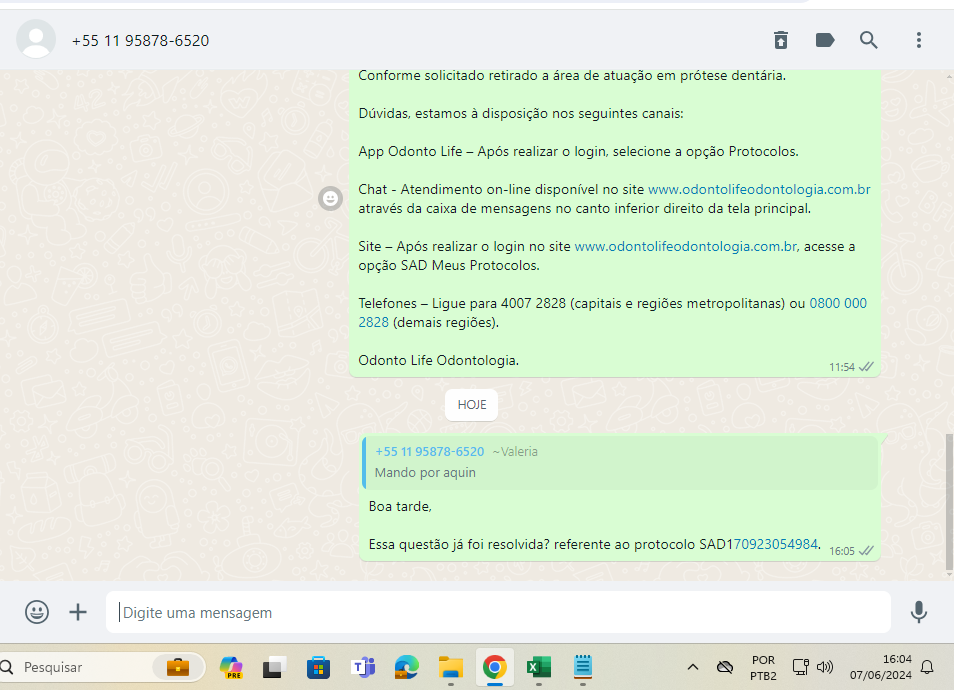Click the network display tray icon
954x690 pixels.
click(800, 667)
